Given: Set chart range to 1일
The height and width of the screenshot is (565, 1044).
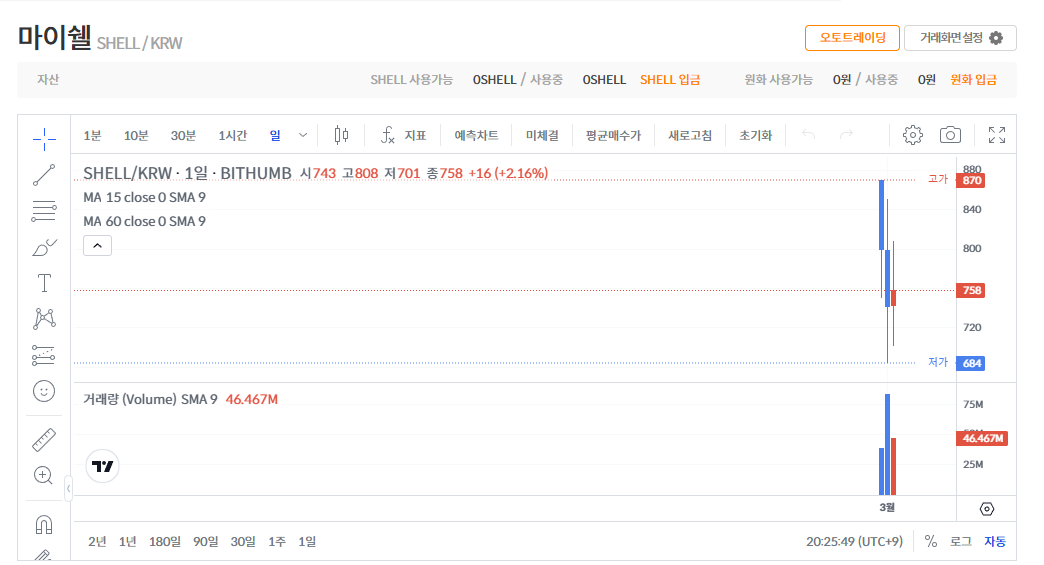Looking at the screenshot, I should coord(307,542).
